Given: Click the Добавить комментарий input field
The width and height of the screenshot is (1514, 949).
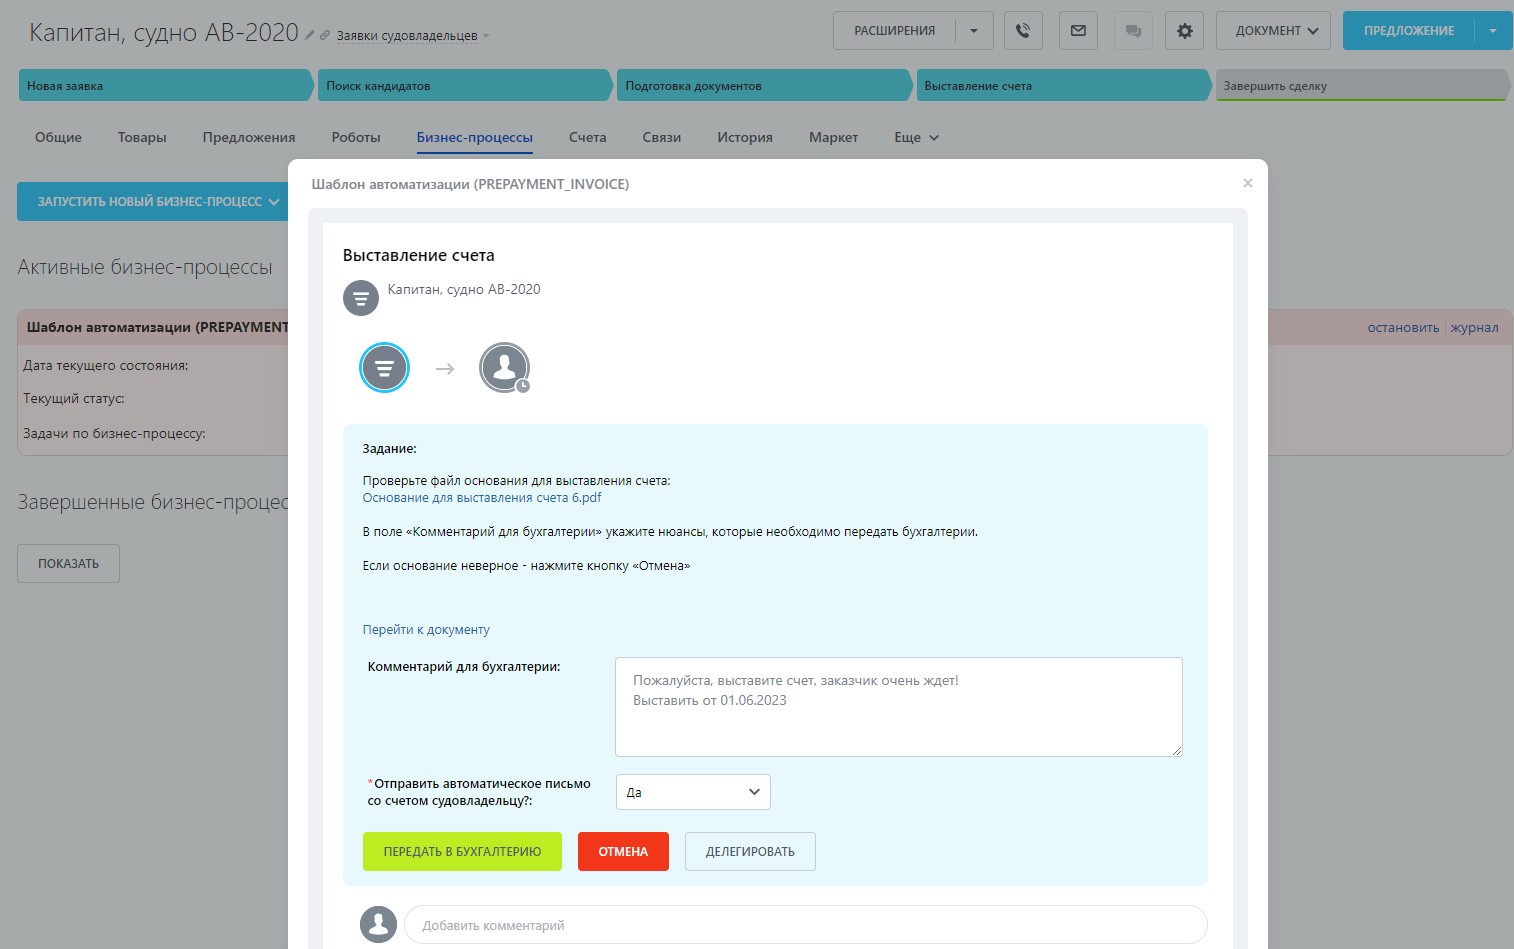Looking at the screenshot, I should pyautogui.click(x=806, y=925).
